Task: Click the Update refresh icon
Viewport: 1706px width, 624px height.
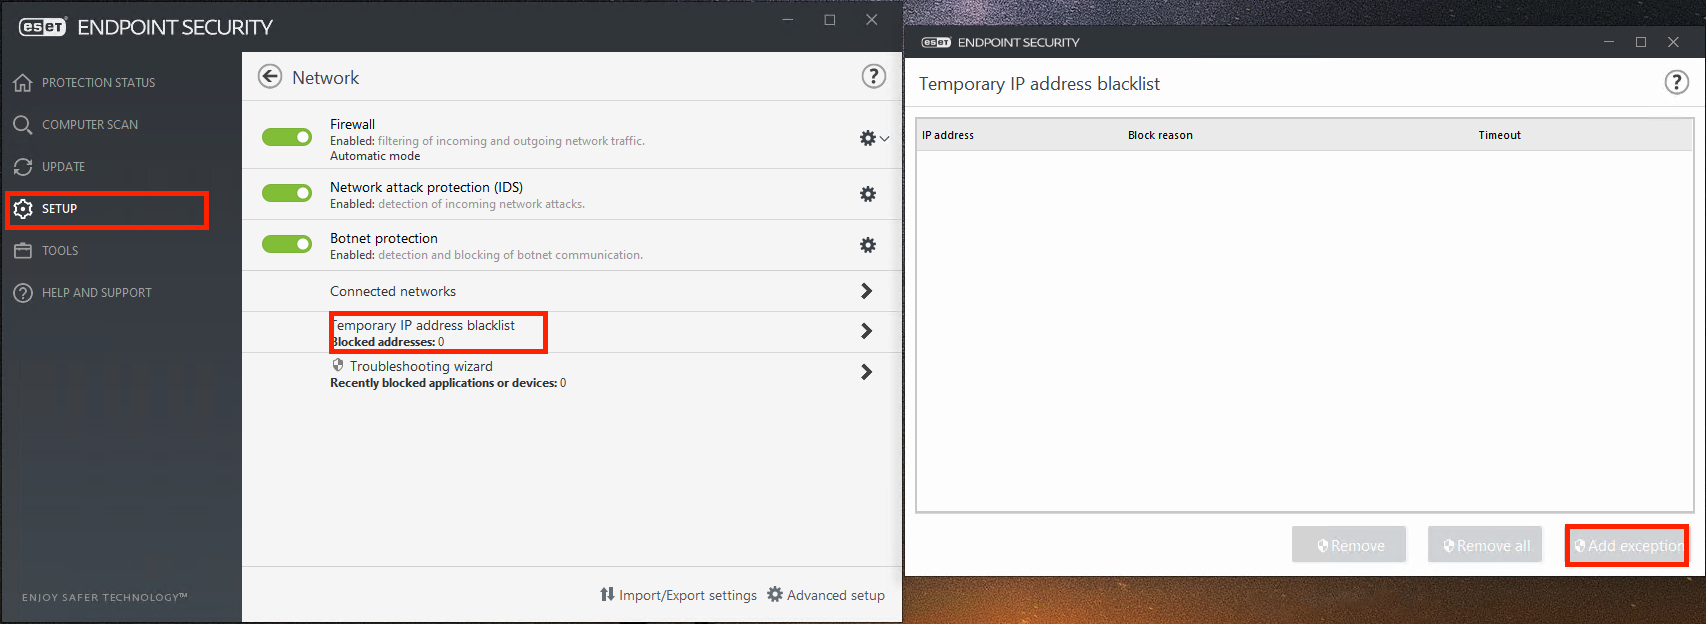Action: [x=23, y=167]
